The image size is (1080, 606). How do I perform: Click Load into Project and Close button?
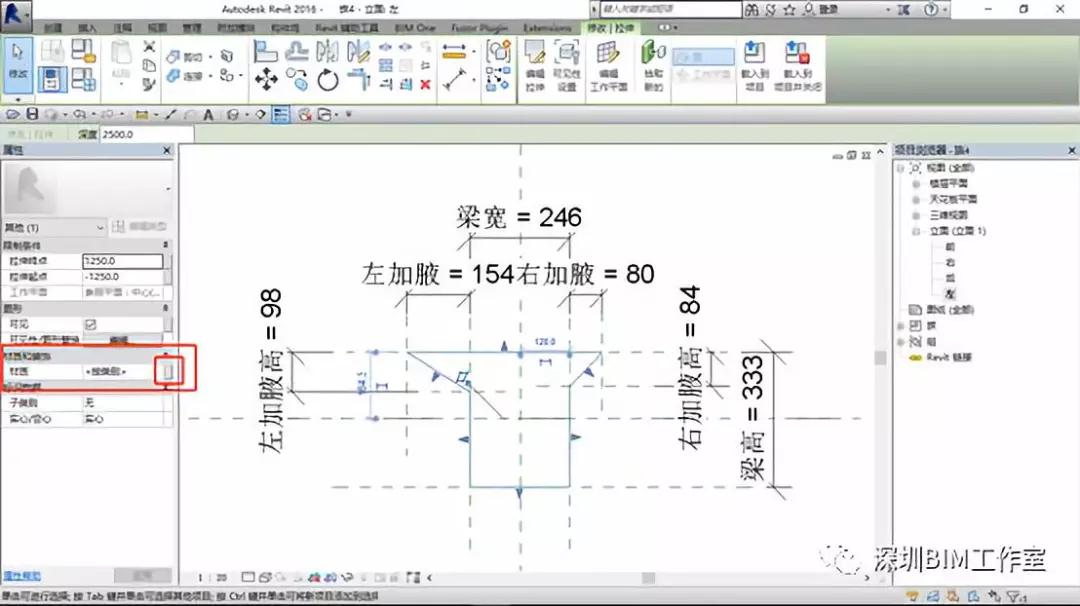click(x=797, y=65)
